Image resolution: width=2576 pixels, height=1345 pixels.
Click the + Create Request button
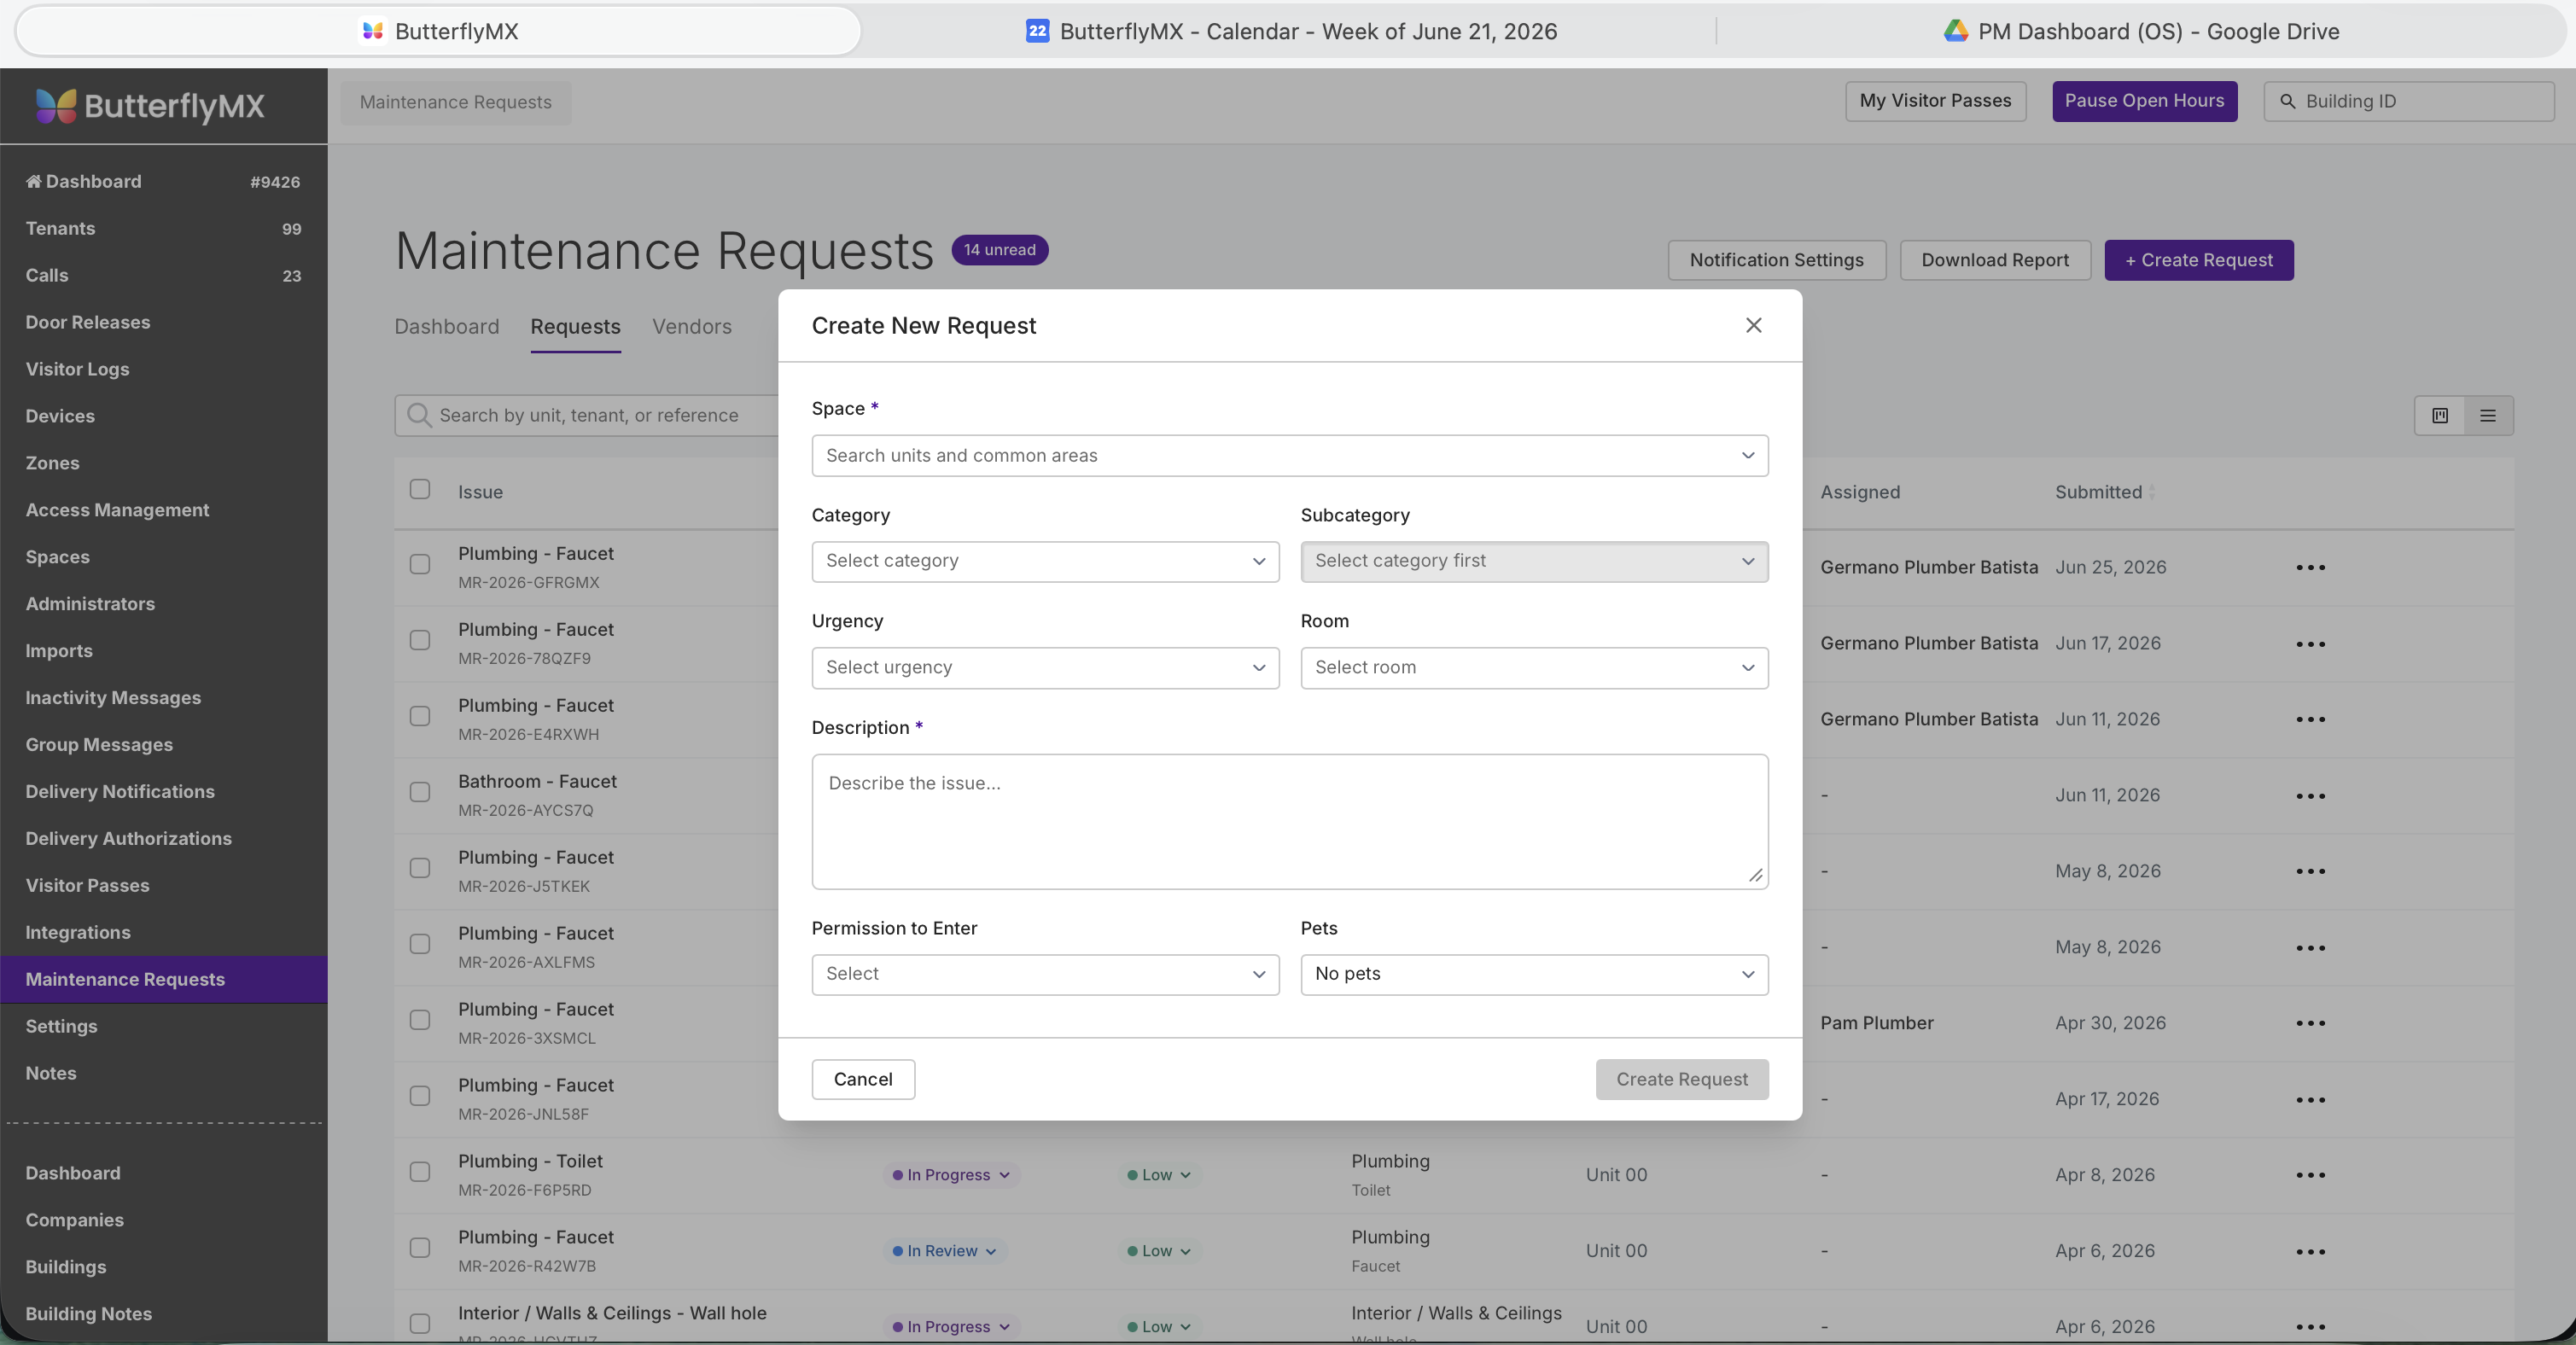2198,260
